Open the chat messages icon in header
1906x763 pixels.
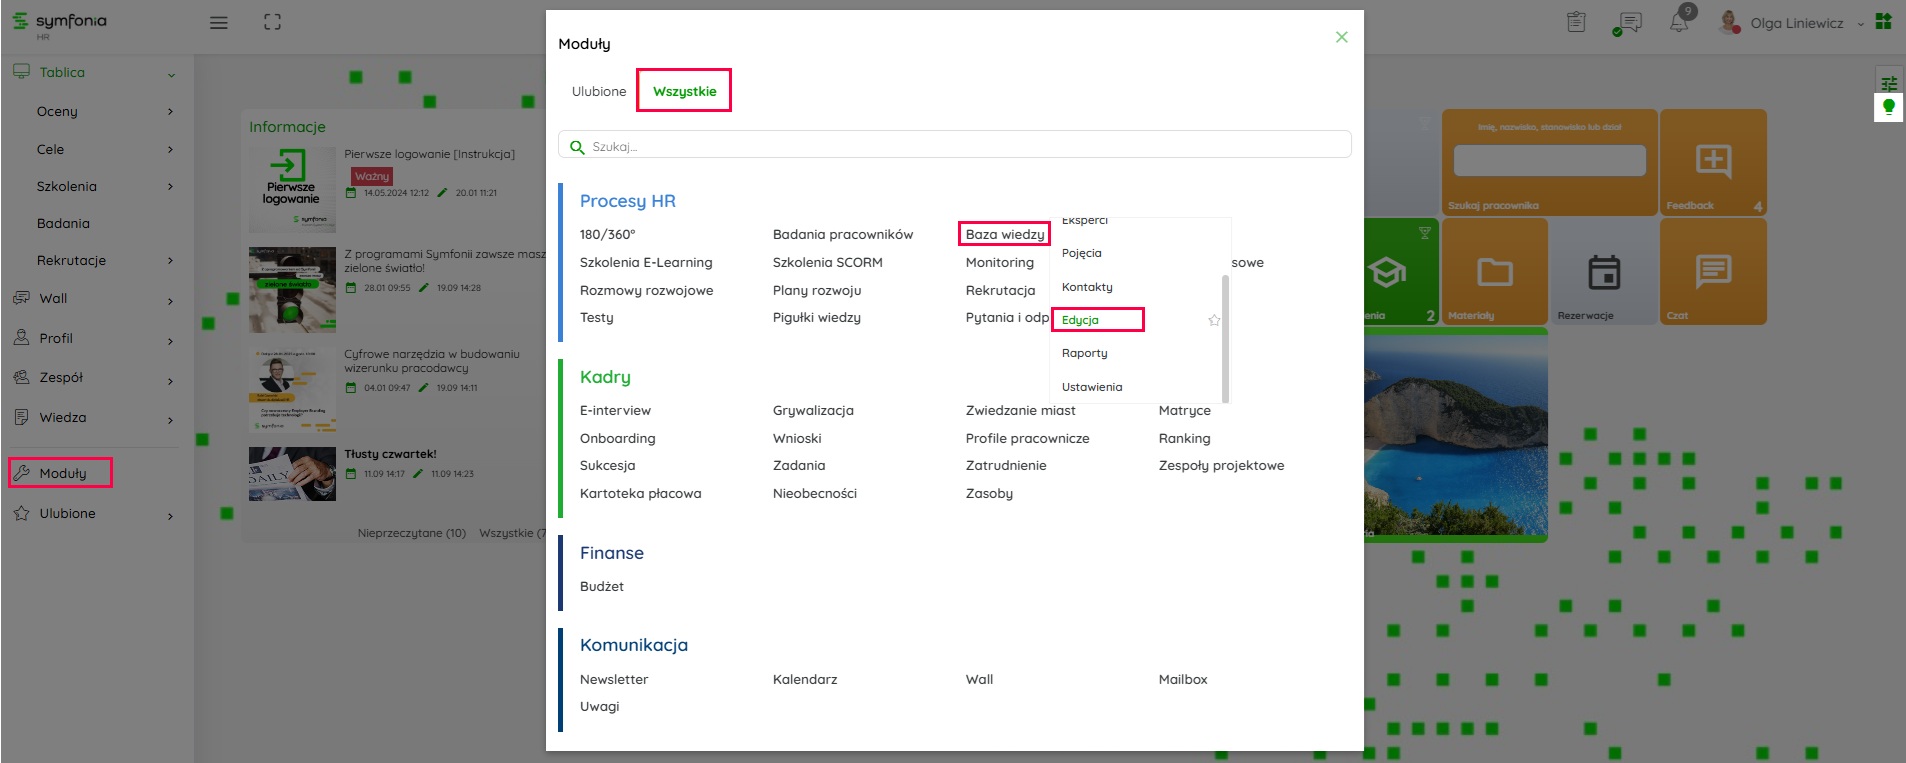coord(1628,23)
